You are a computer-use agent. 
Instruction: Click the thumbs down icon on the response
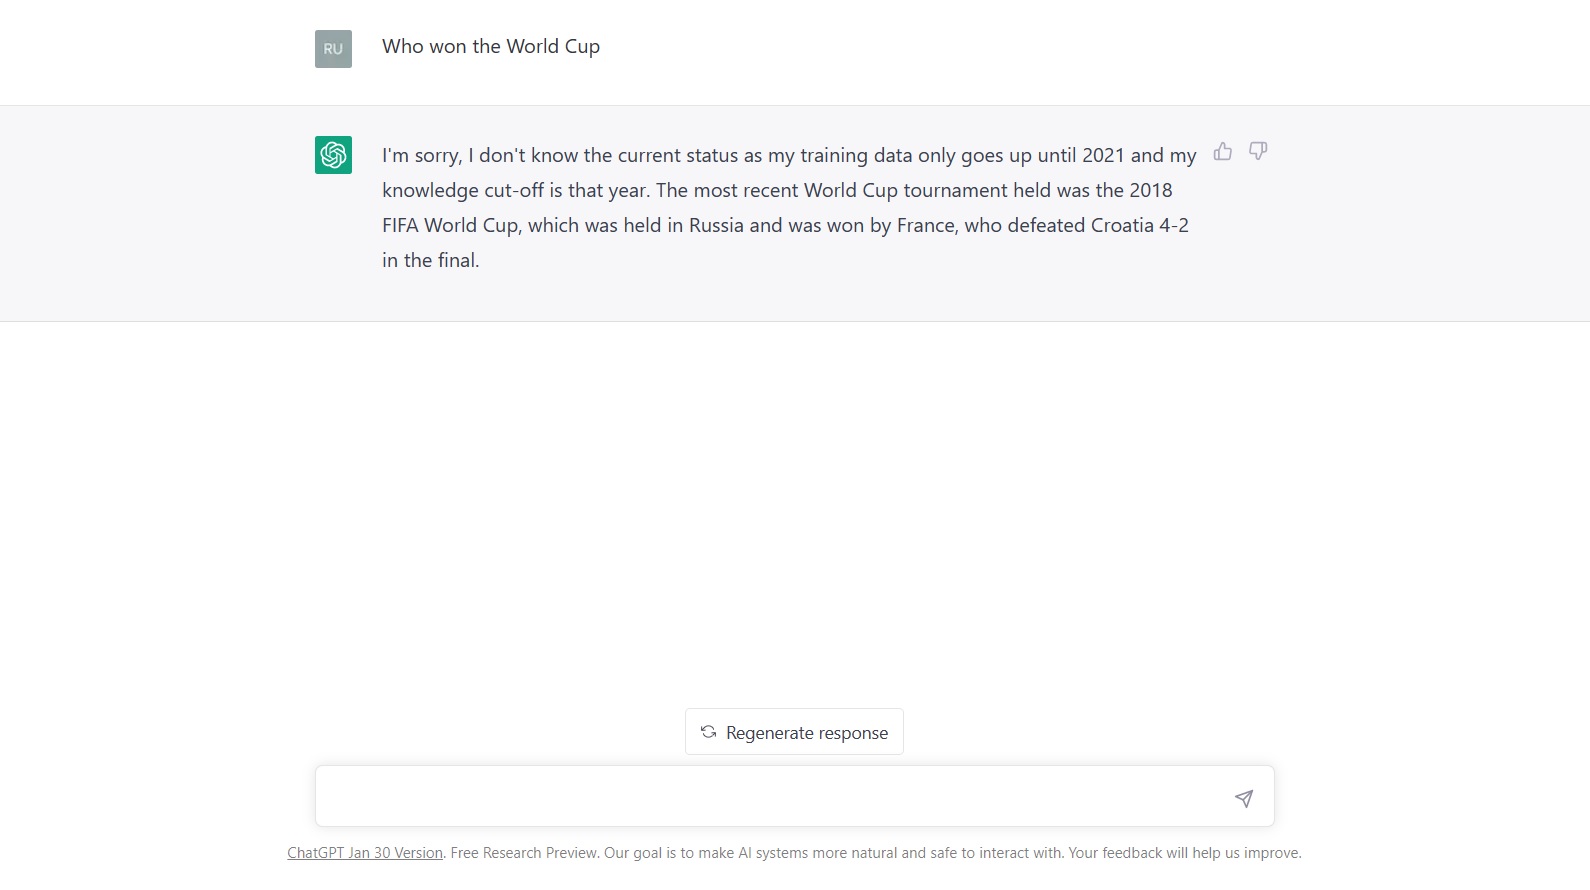point(1258,151)
